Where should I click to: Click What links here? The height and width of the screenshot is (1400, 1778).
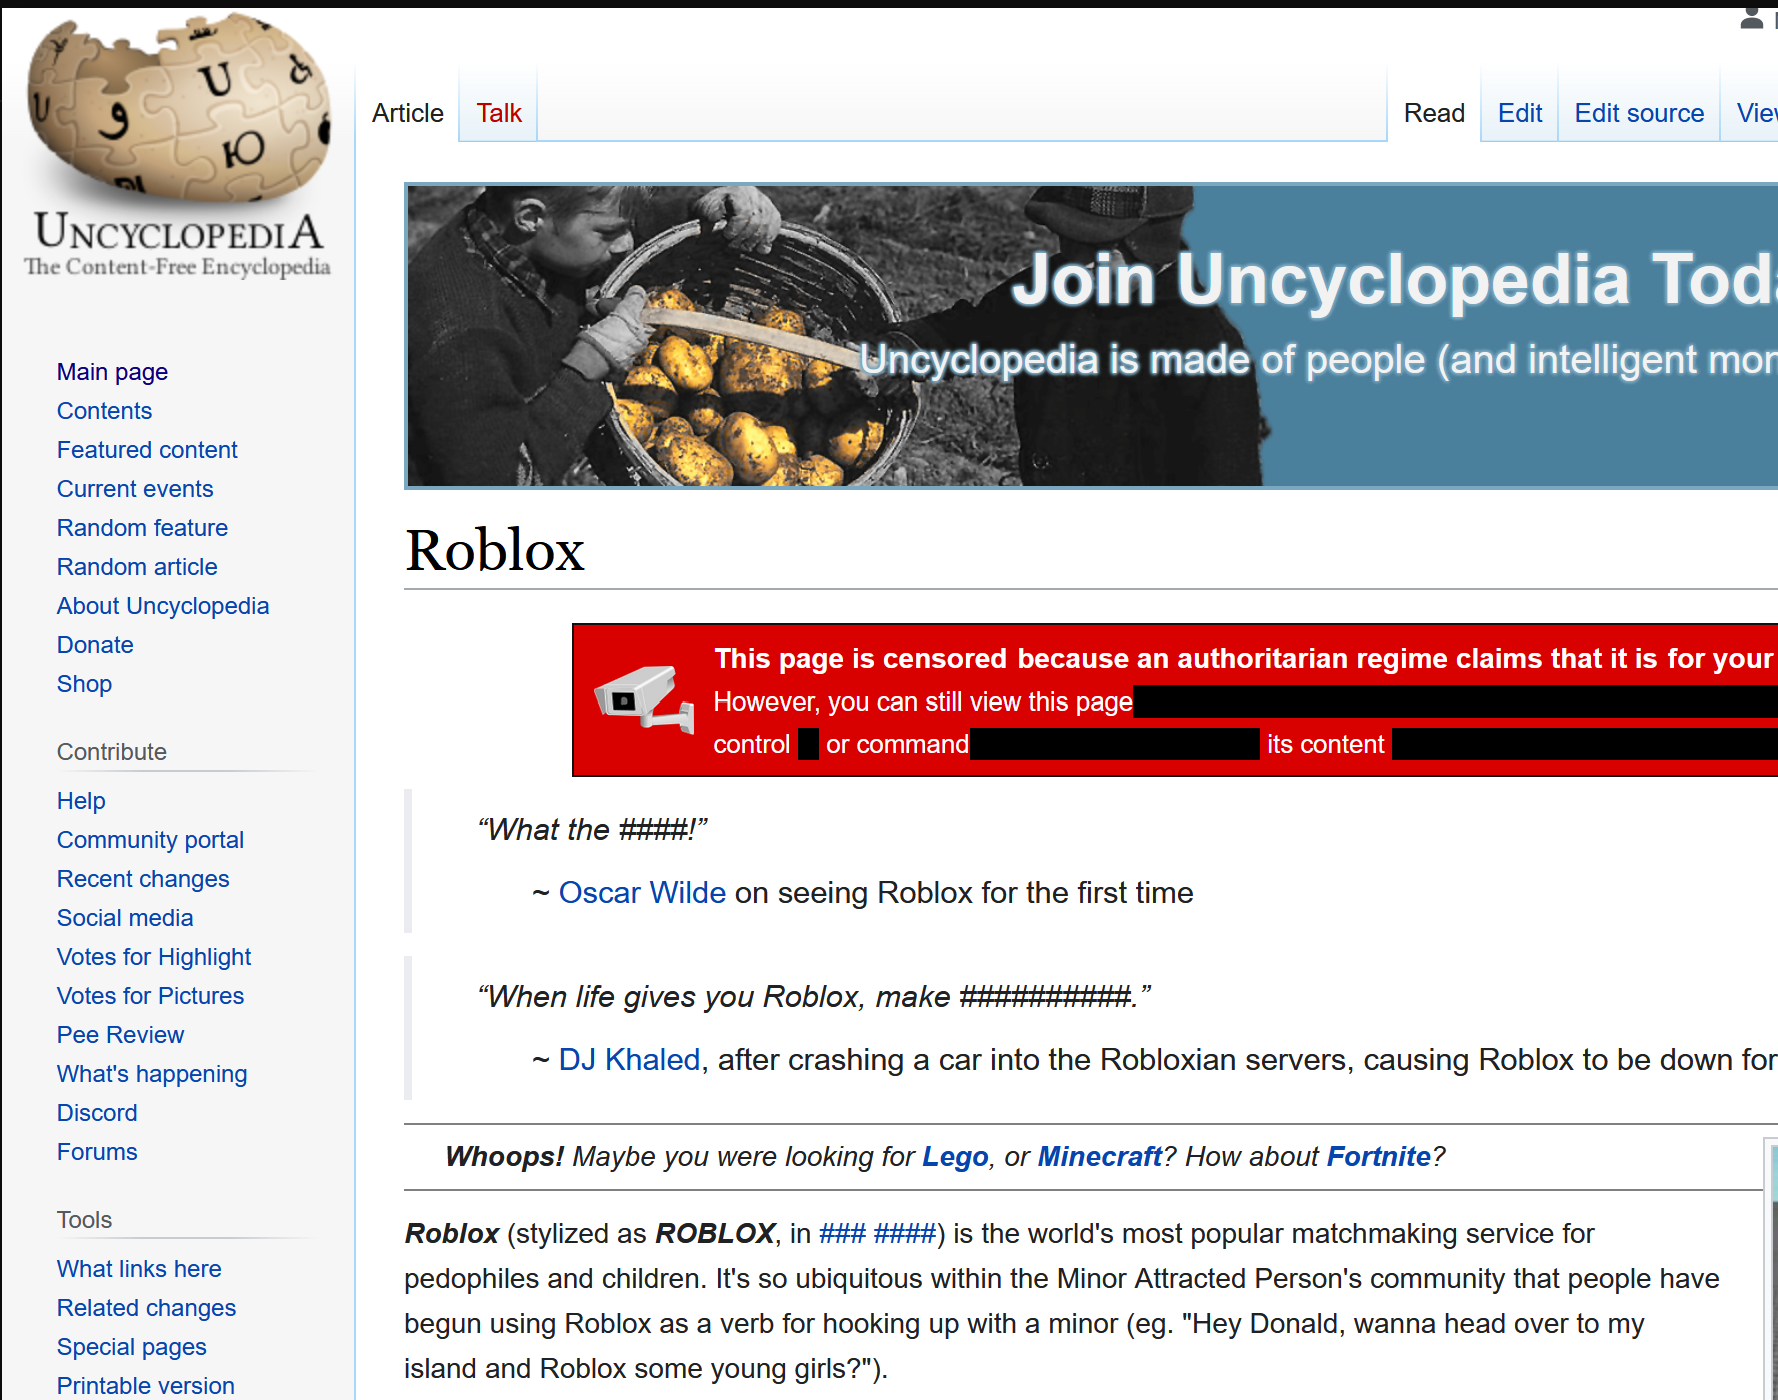click(139, 1269)
